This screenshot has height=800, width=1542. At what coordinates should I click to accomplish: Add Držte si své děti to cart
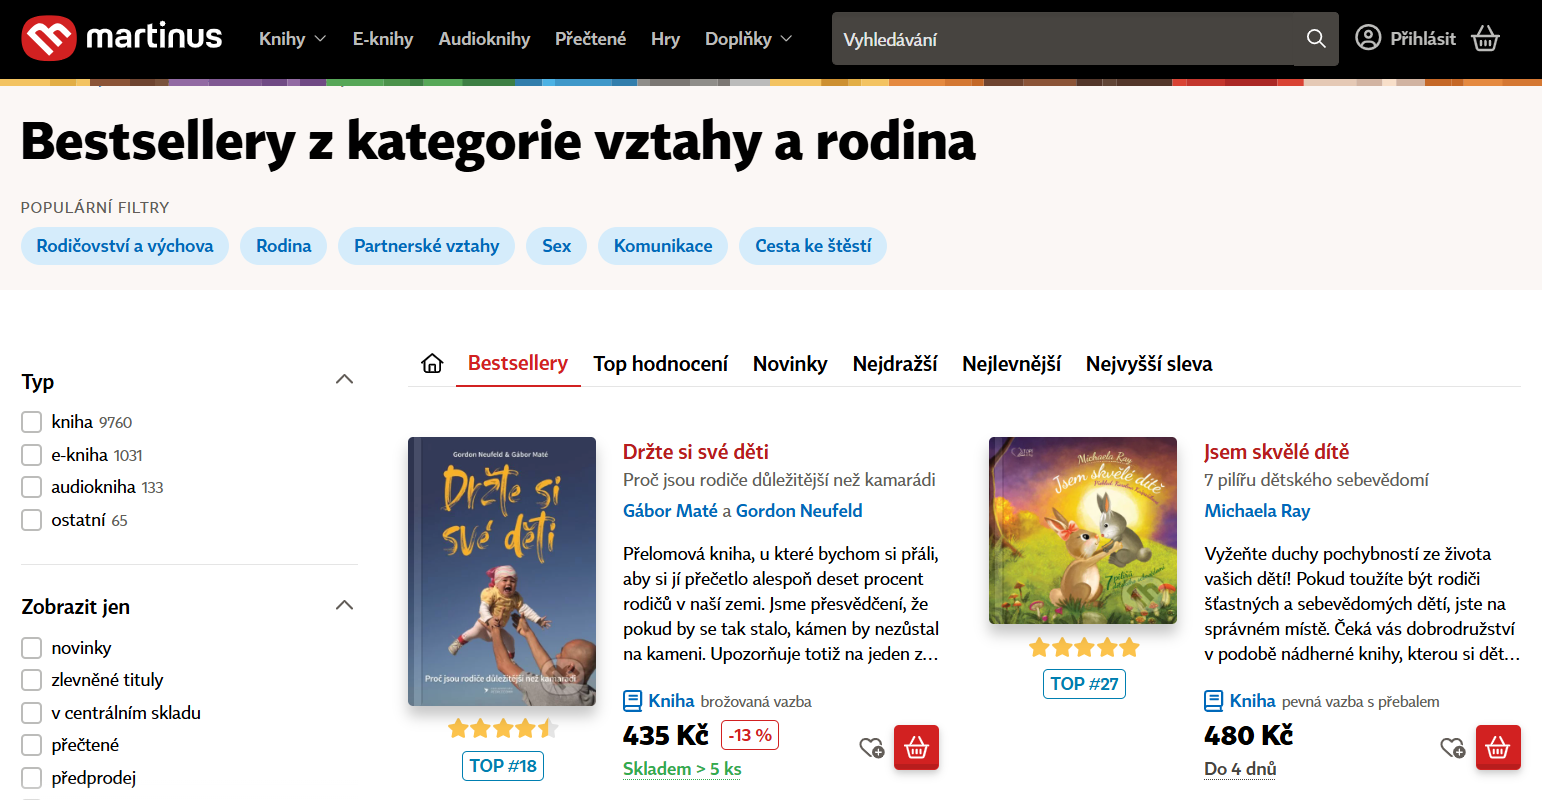916,747
